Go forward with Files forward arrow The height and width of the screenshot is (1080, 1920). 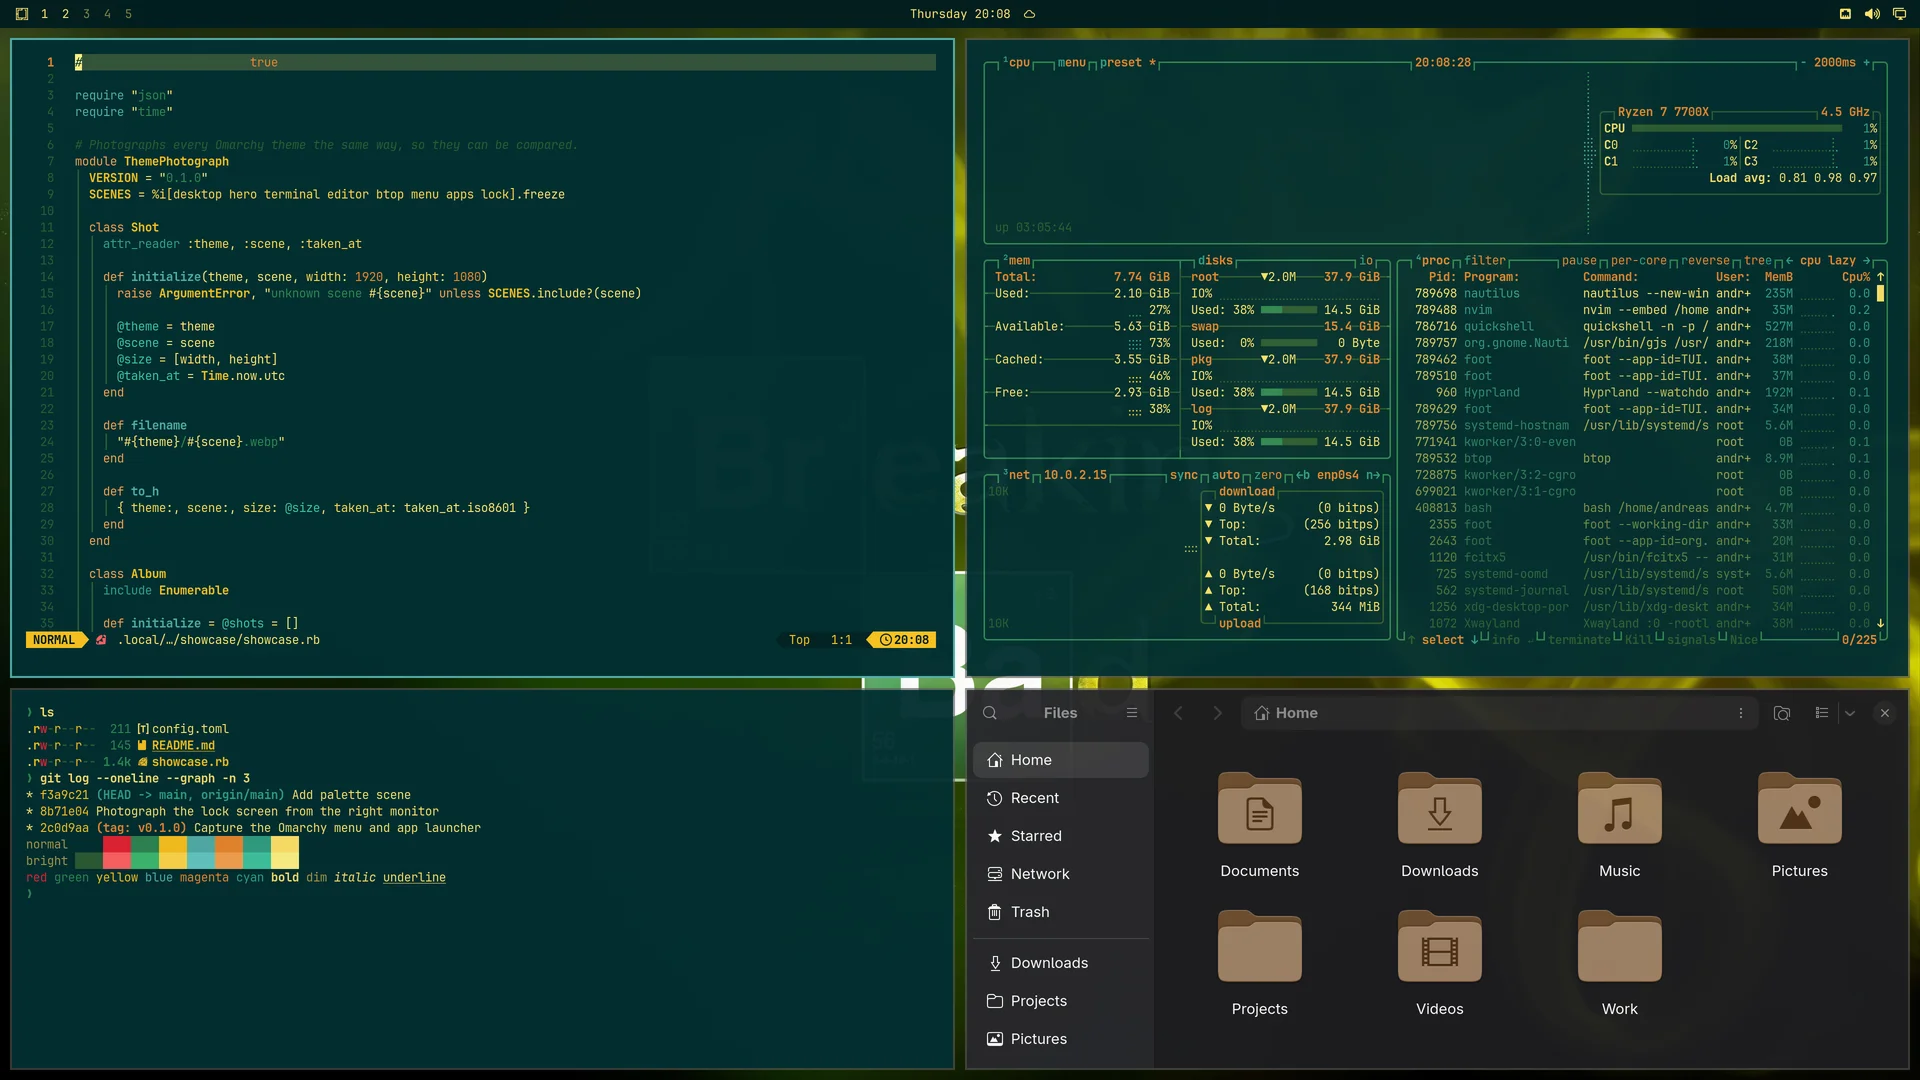(x=1217, y=713)
